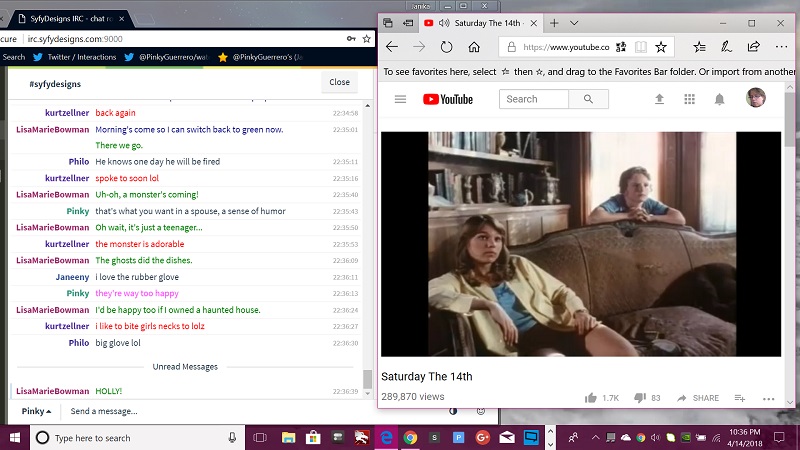Open the YouTube hamburger guide menu
The height and width of the screenshot is (450, 800).
coord(401,99)
